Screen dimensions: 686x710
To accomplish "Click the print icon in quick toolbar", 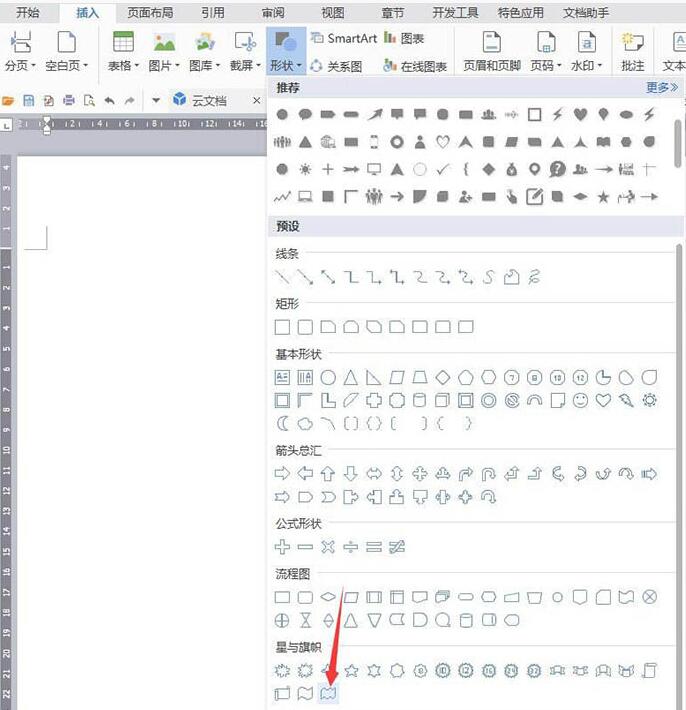I will 69,101.
